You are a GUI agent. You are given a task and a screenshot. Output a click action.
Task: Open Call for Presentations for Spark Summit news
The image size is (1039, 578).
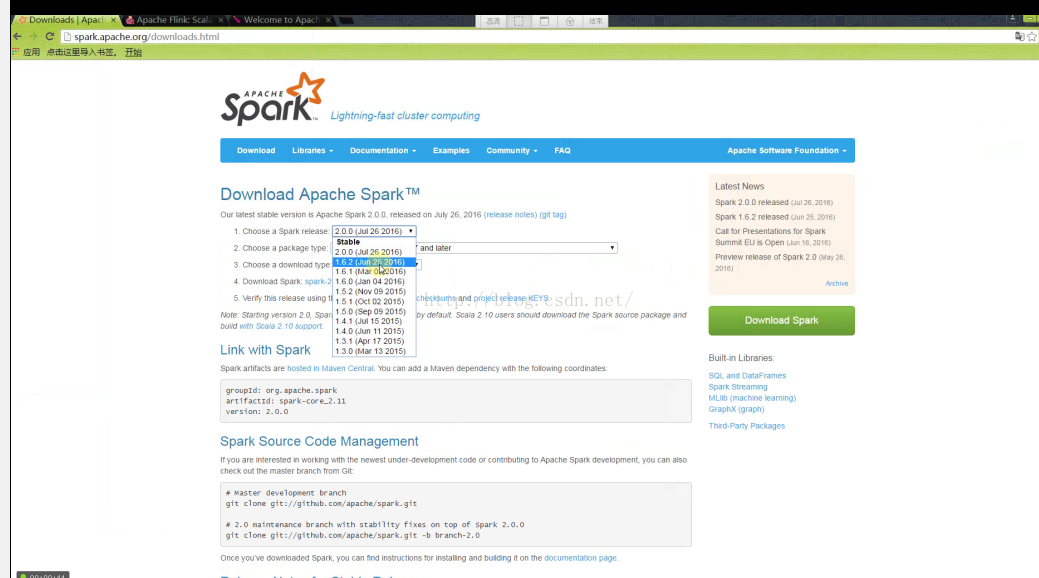770,237
